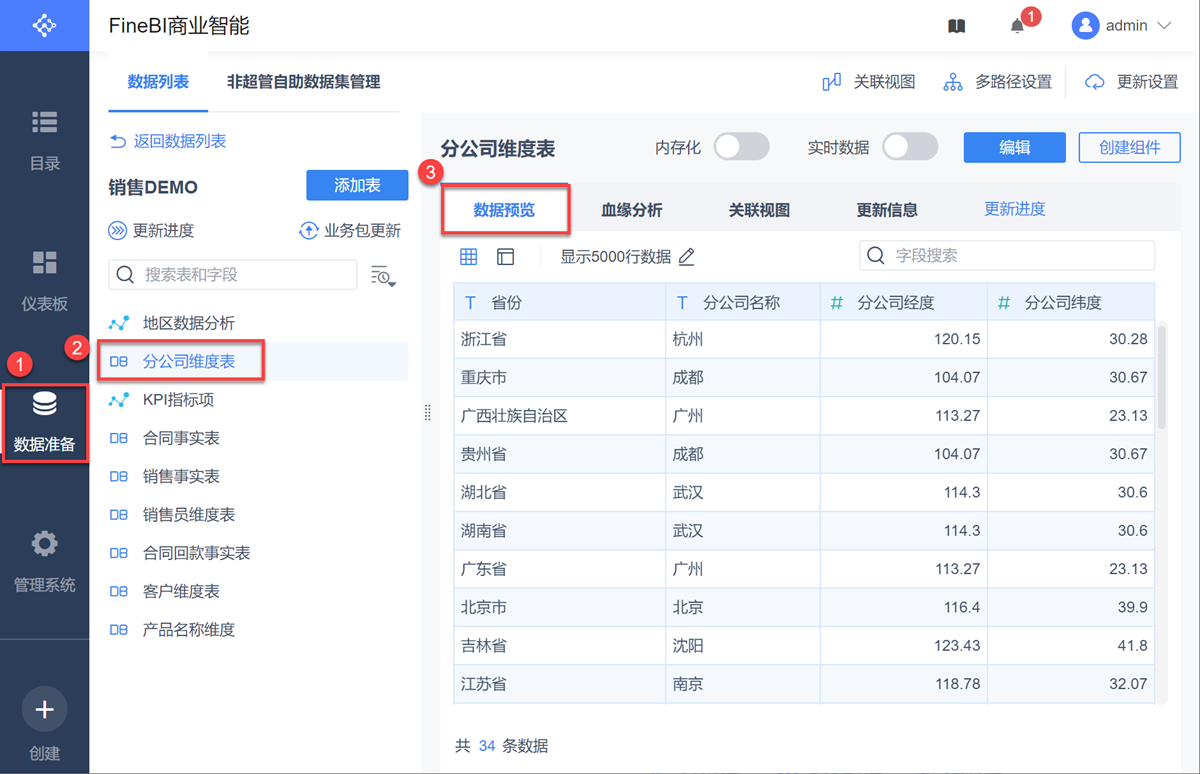Click the data table vertical scrollbar

click(1161, 376)
